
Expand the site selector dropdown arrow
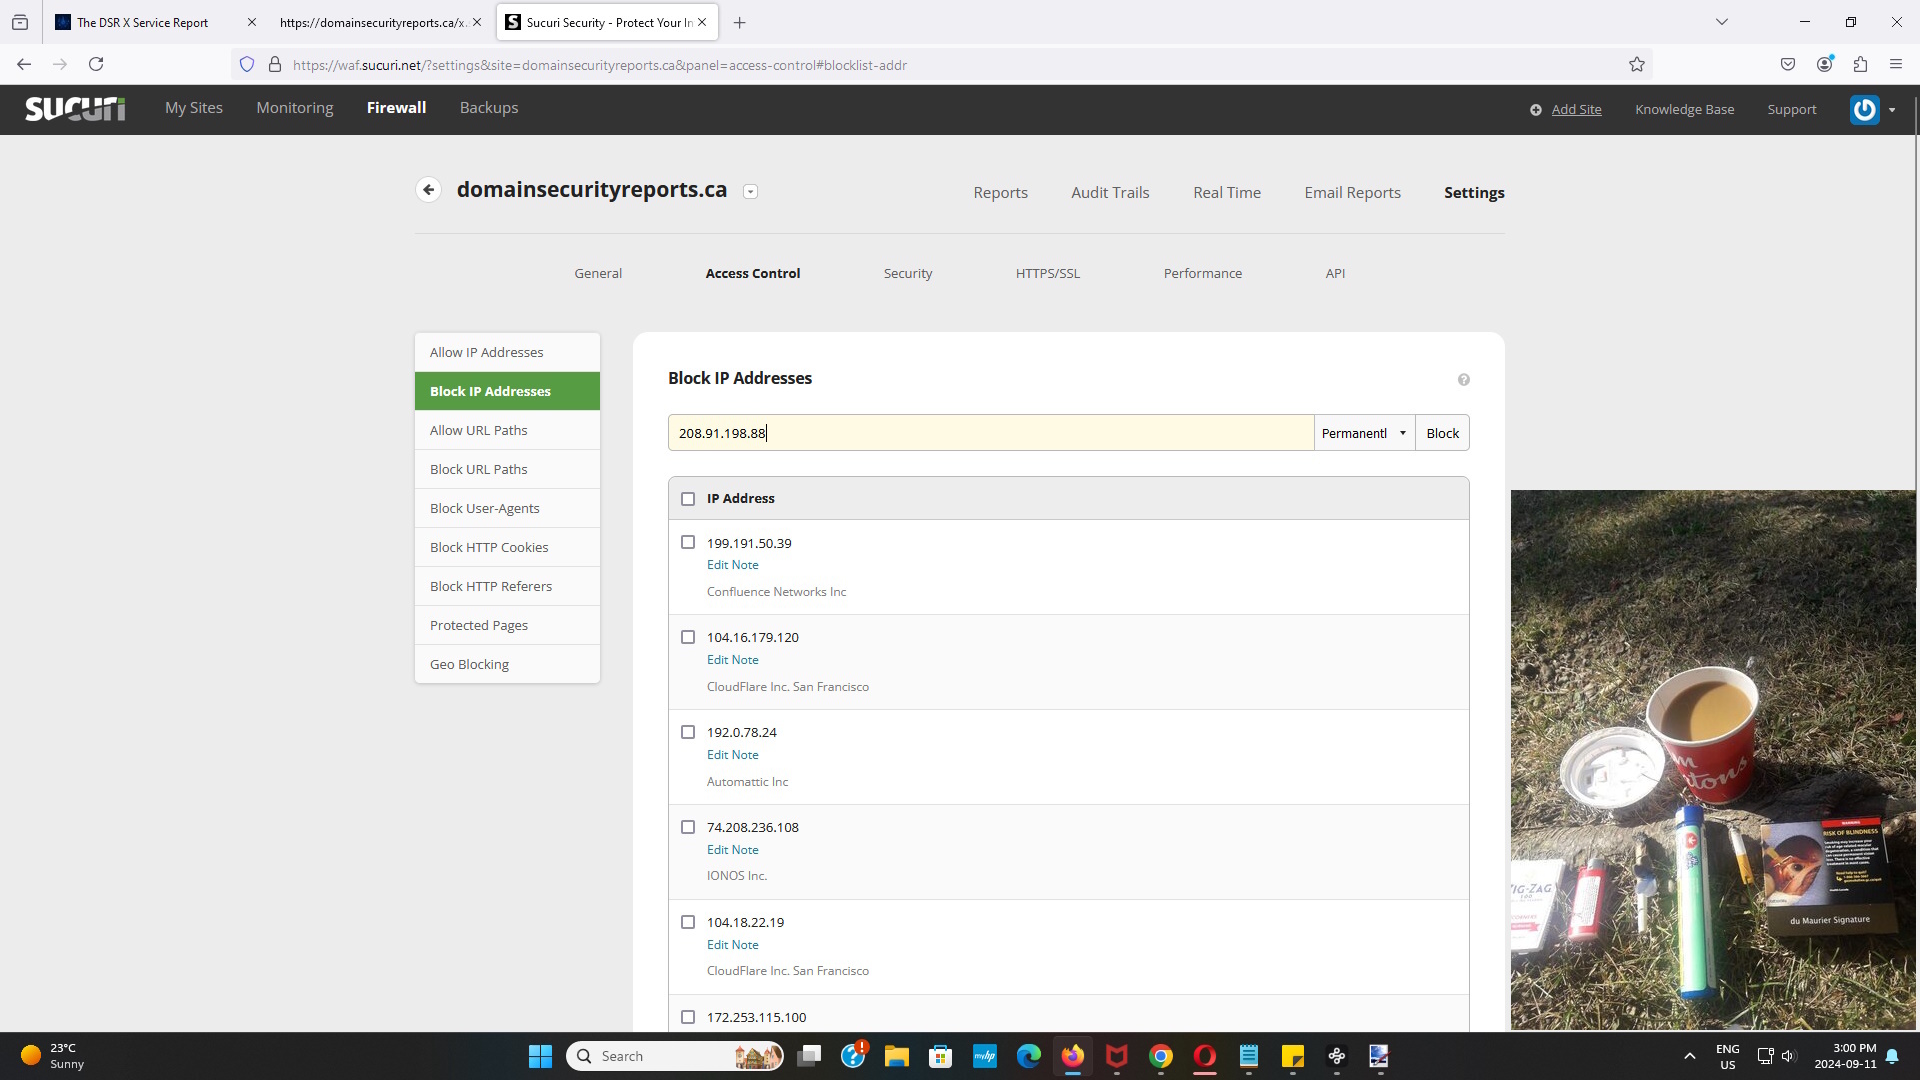(x=750, y=192)
